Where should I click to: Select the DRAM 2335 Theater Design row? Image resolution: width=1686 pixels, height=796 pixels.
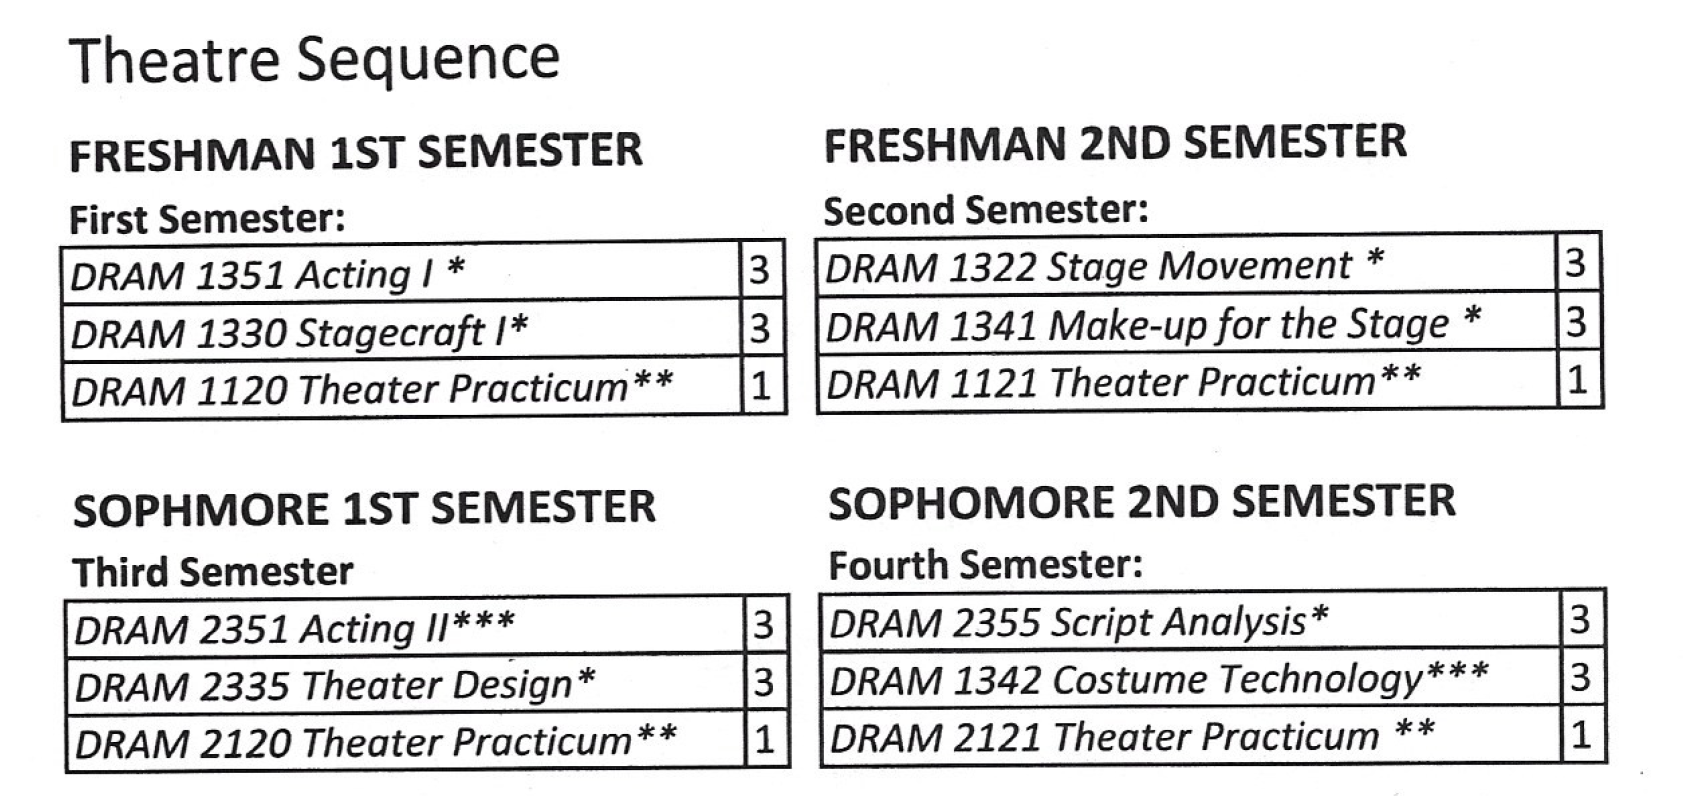pos(427,683)
